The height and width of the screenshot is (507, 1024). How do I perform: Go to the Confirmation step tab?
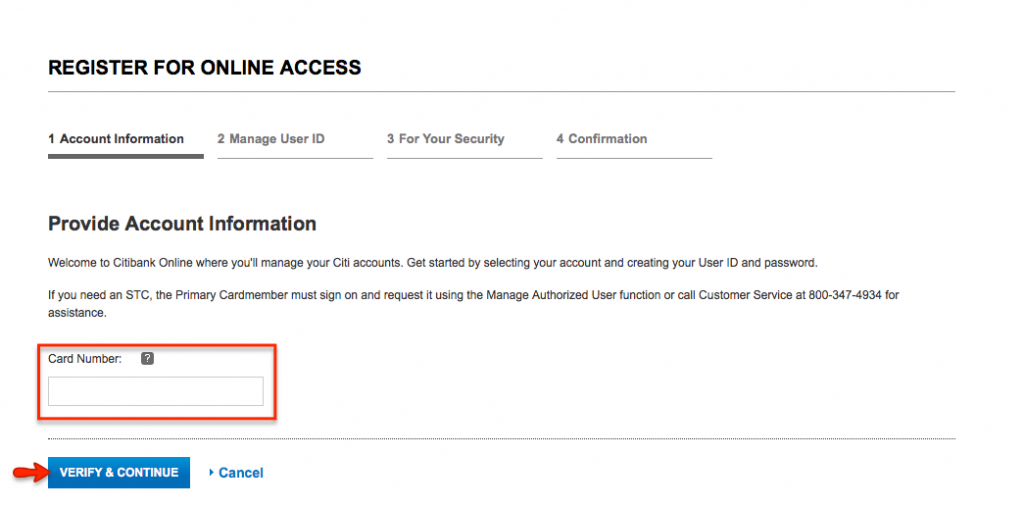[x=602, y=139]
